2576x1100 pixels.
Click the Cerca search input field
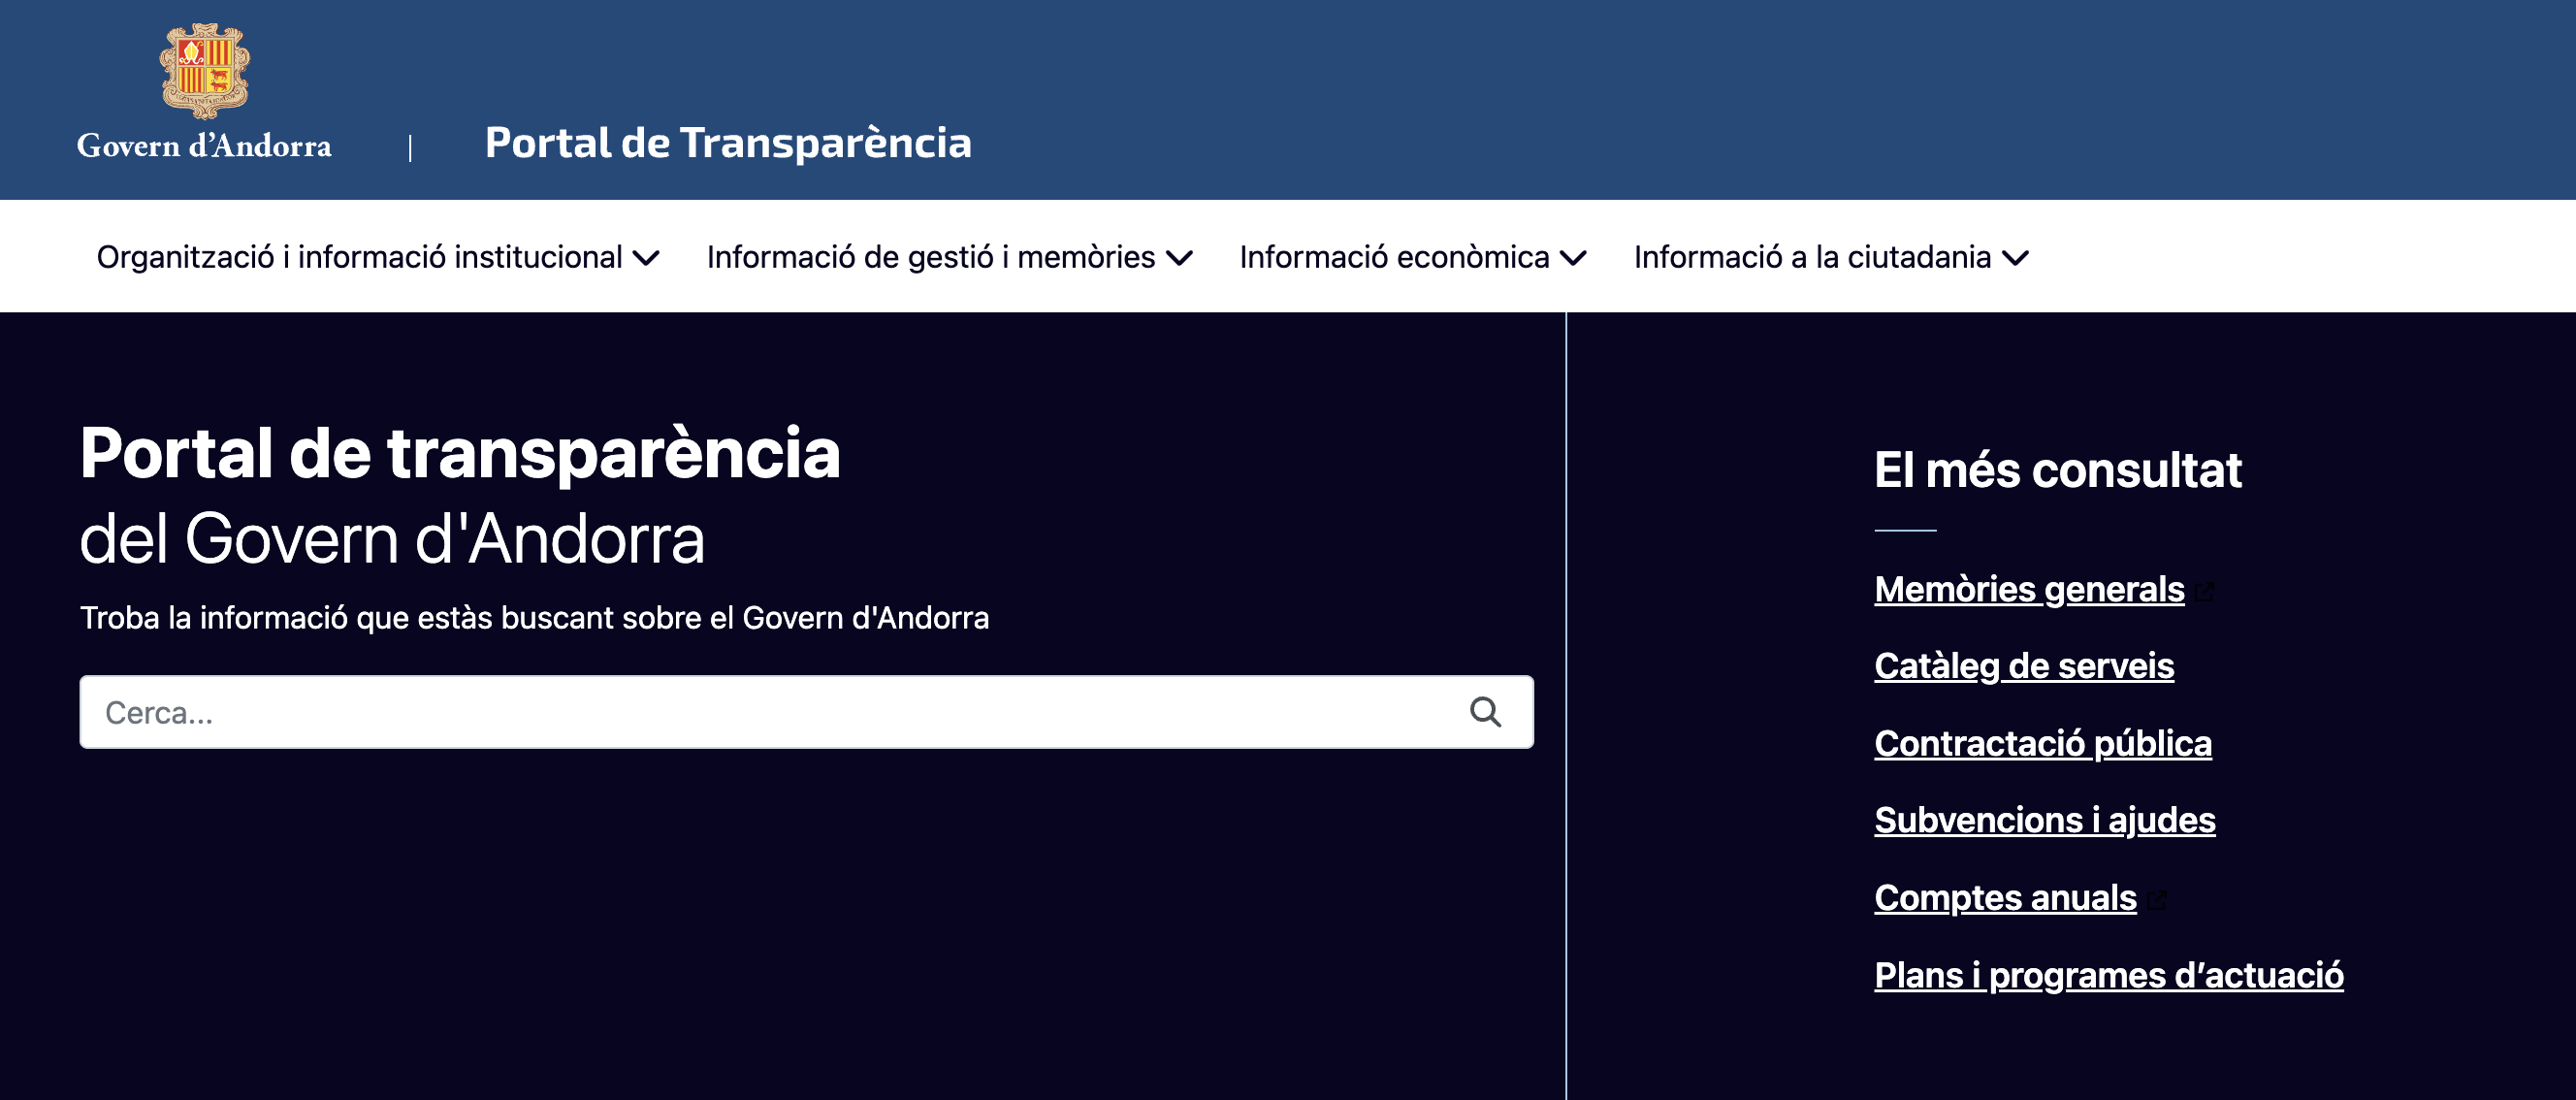[700, 712]
